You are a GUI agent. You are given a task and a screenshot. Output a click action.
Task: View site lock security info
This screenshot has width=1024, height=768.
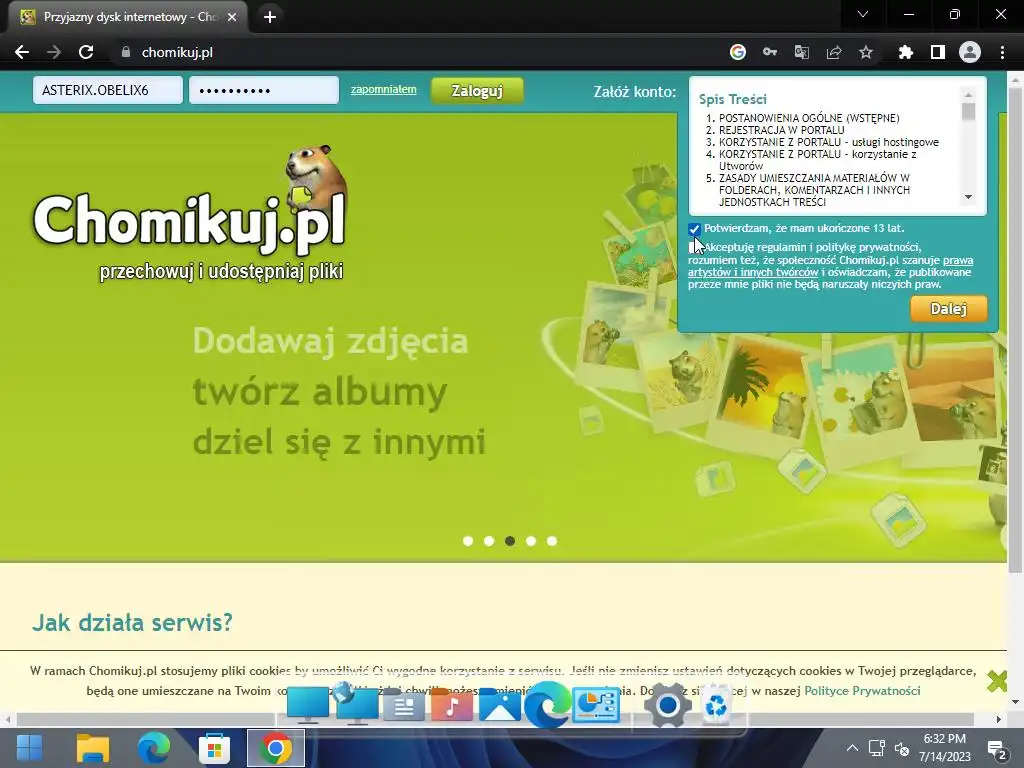(x=126, y=52)
